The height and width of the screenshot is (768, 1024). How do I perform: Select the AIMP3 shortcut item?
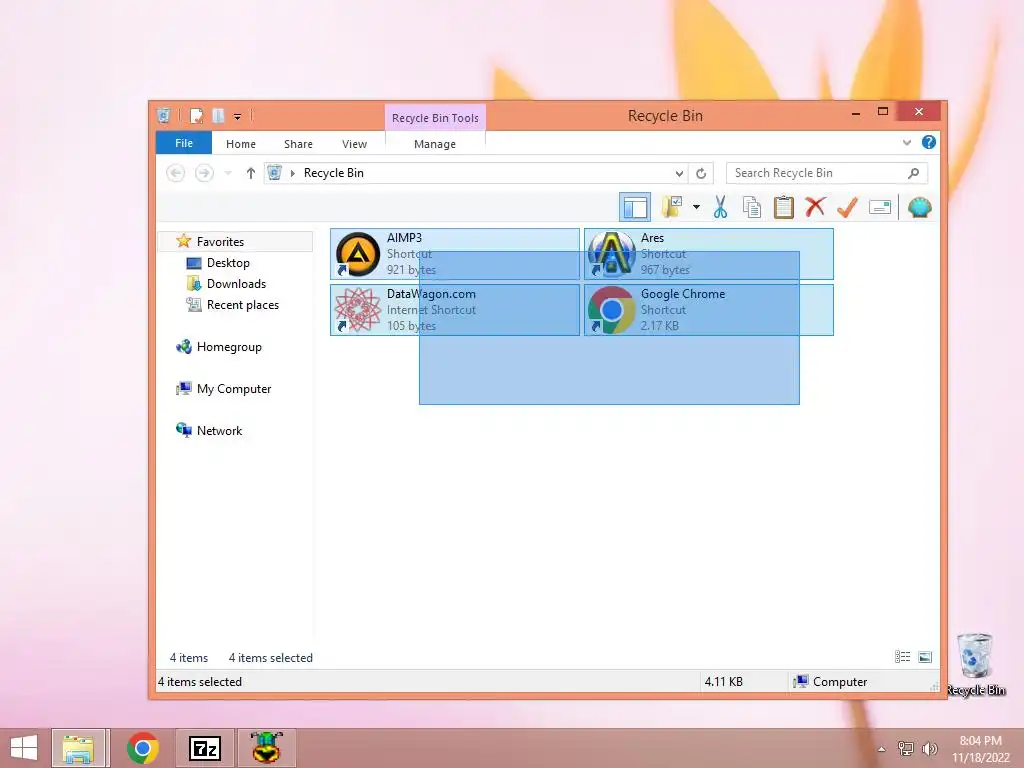pos(455,254)
